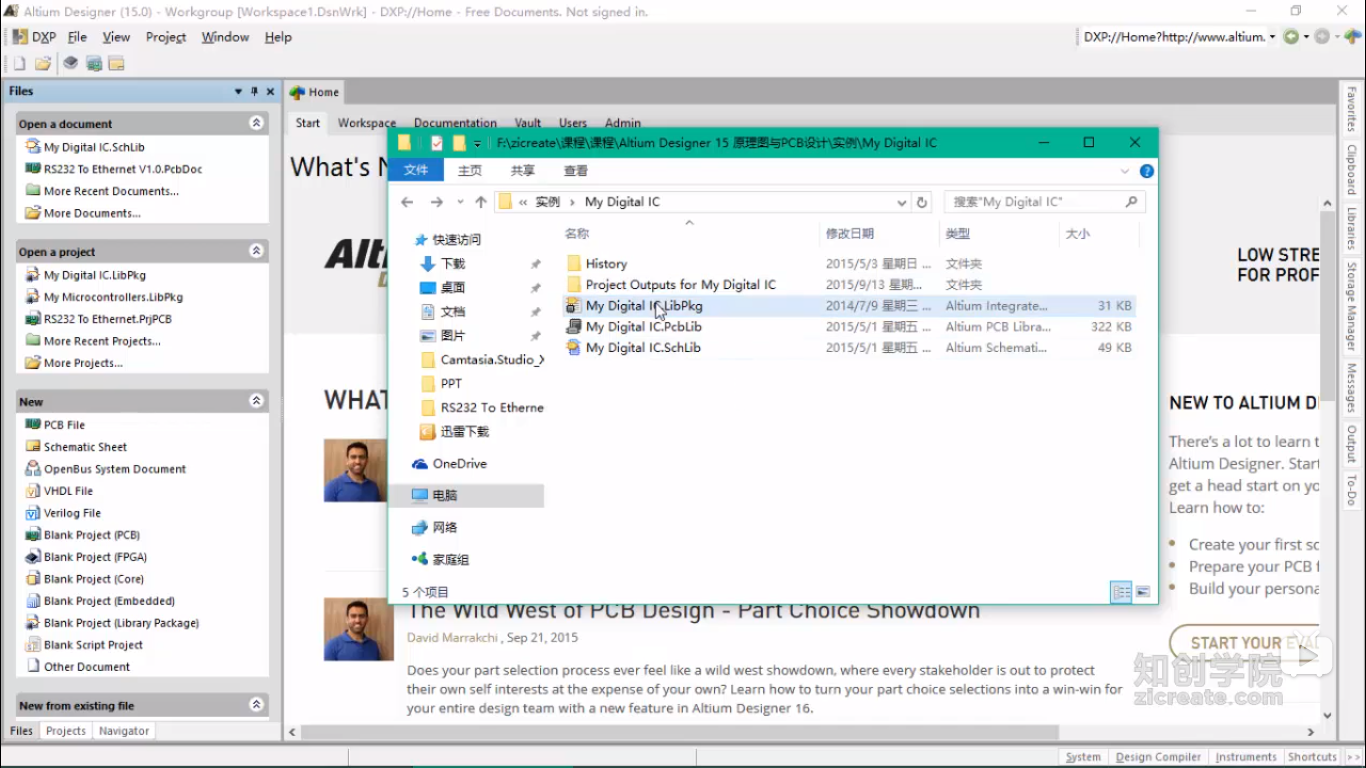The width and height of the screenshot is (1366, 768).
Task: Click Explorer search box
Action: point(1045,202)
